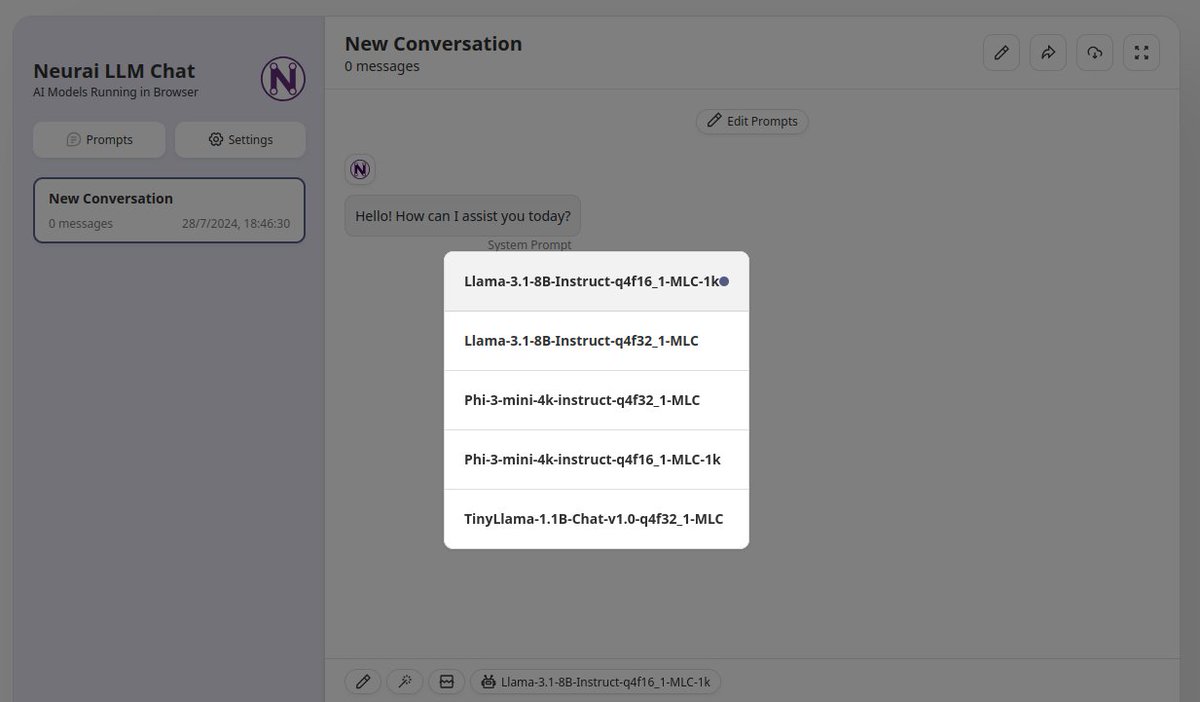Viewport: 1200px width, 702px height.
Task: Pick Phi-3-mini-4k-instruct-q4f32_1-MLC model
Action: point(596,400)
